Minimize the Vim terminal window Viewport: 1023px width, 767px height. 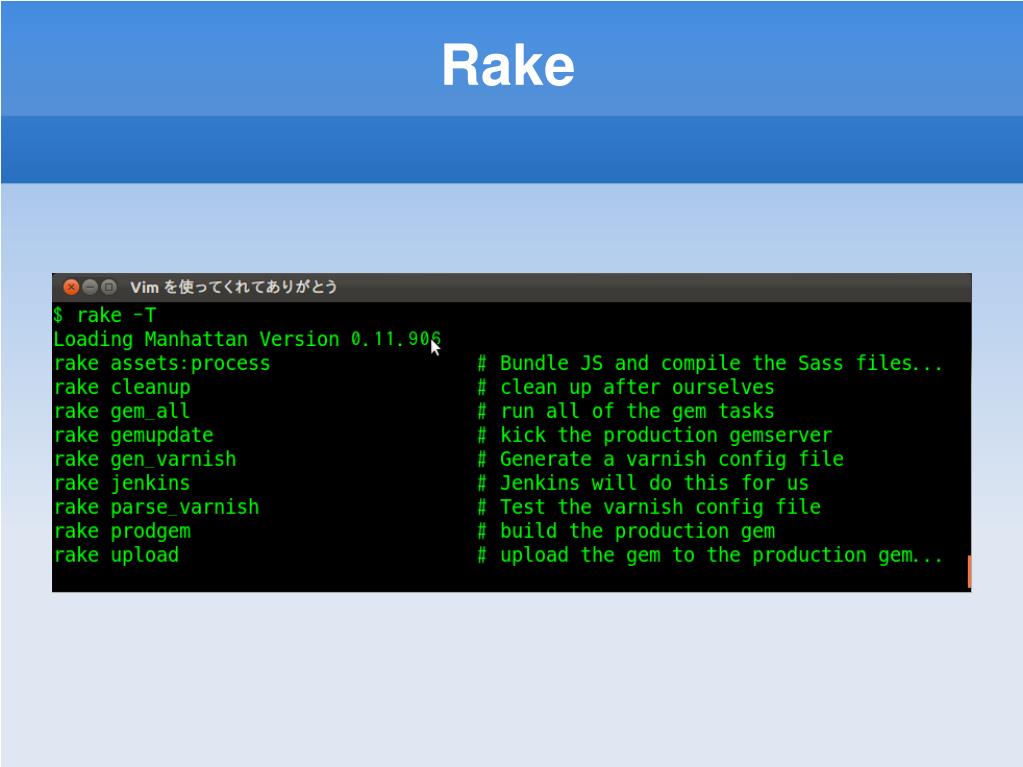point(91,287)
